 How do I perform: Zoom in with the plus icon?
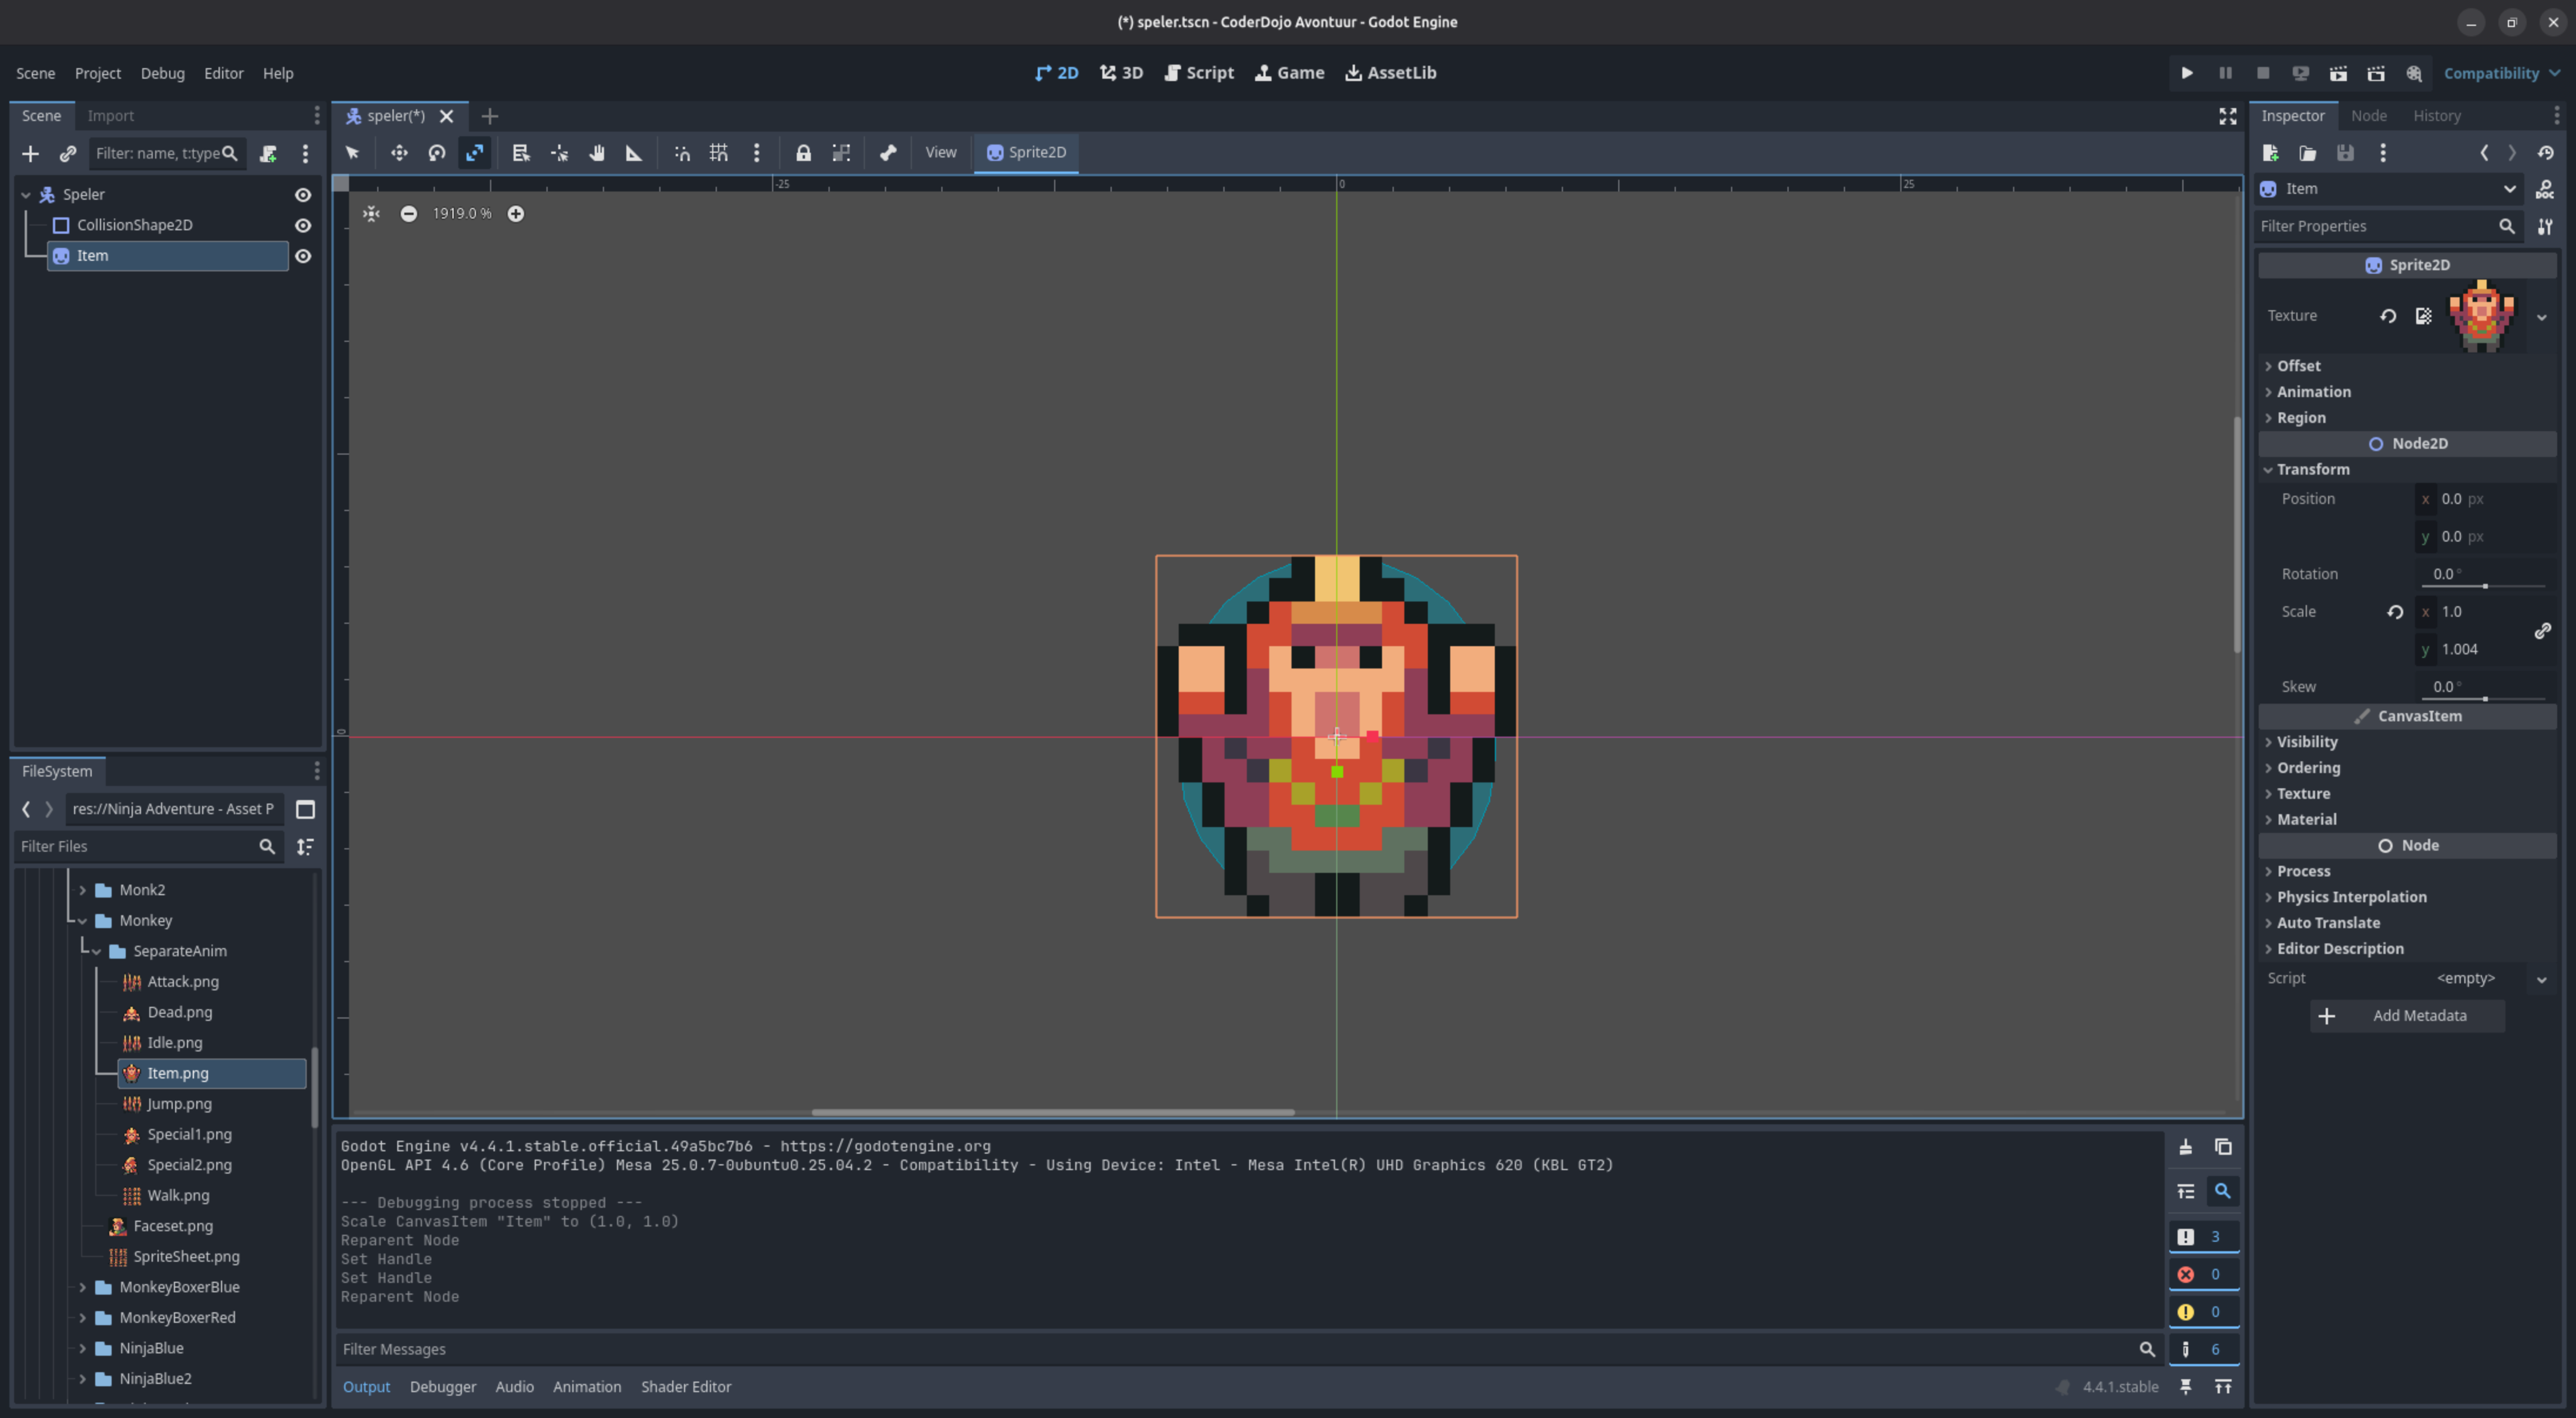coord(516,213)
